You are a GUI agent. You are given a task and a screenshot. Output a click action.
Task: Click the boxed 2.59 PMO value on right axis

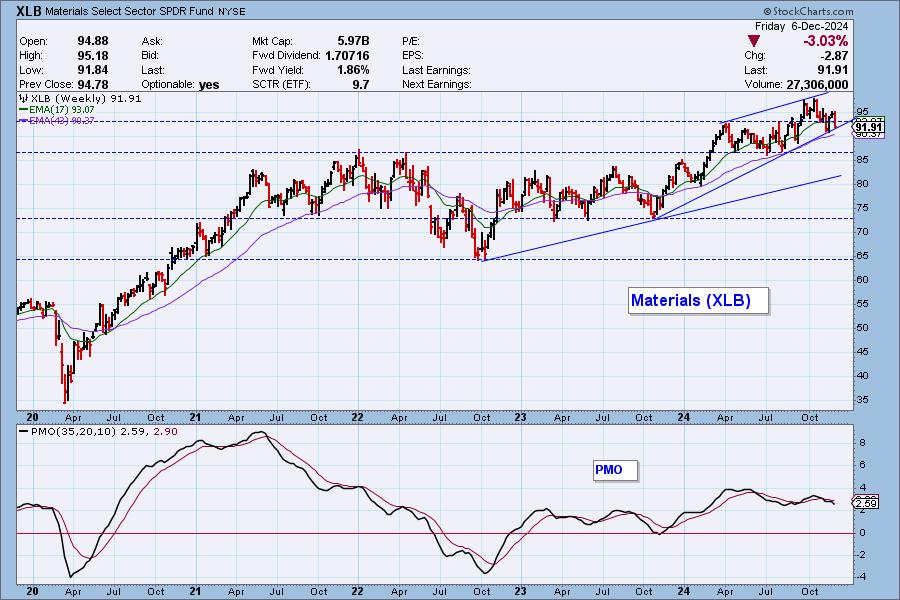click(x=866, y=504)
